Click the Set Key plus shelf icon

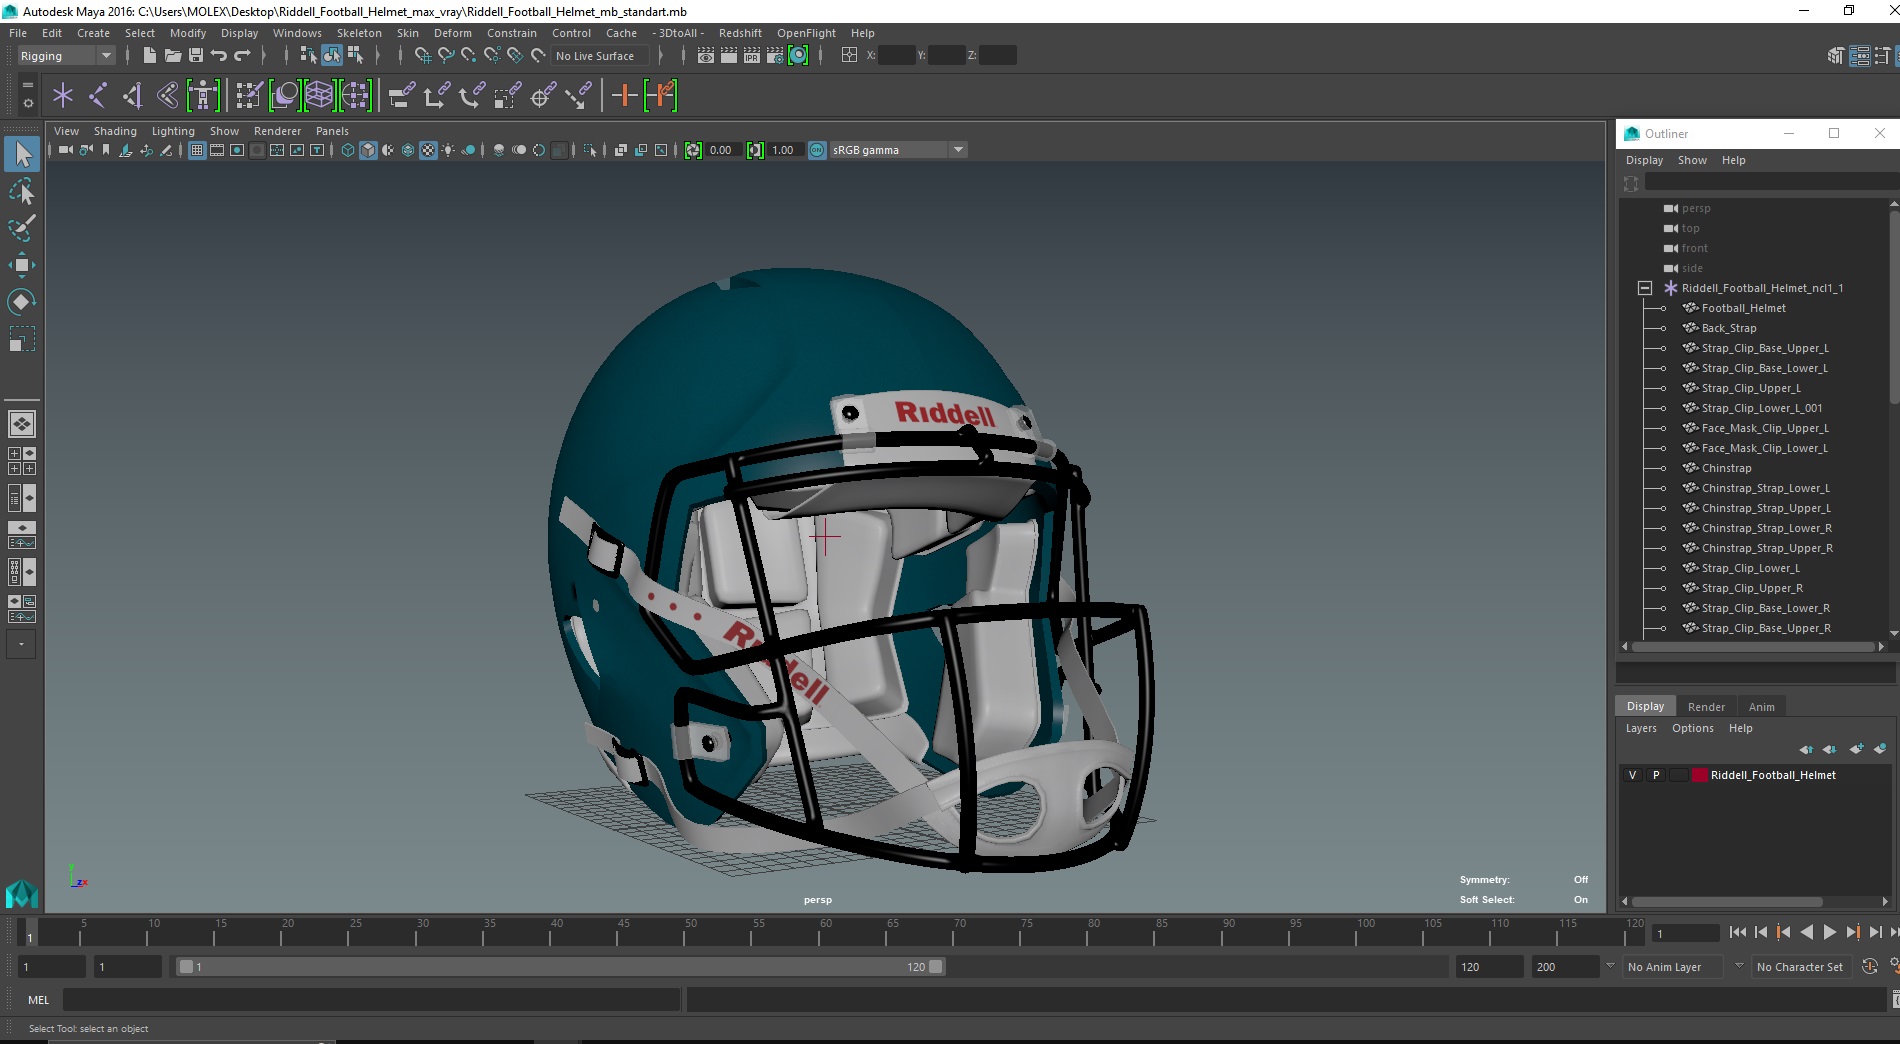coord(624,96)
